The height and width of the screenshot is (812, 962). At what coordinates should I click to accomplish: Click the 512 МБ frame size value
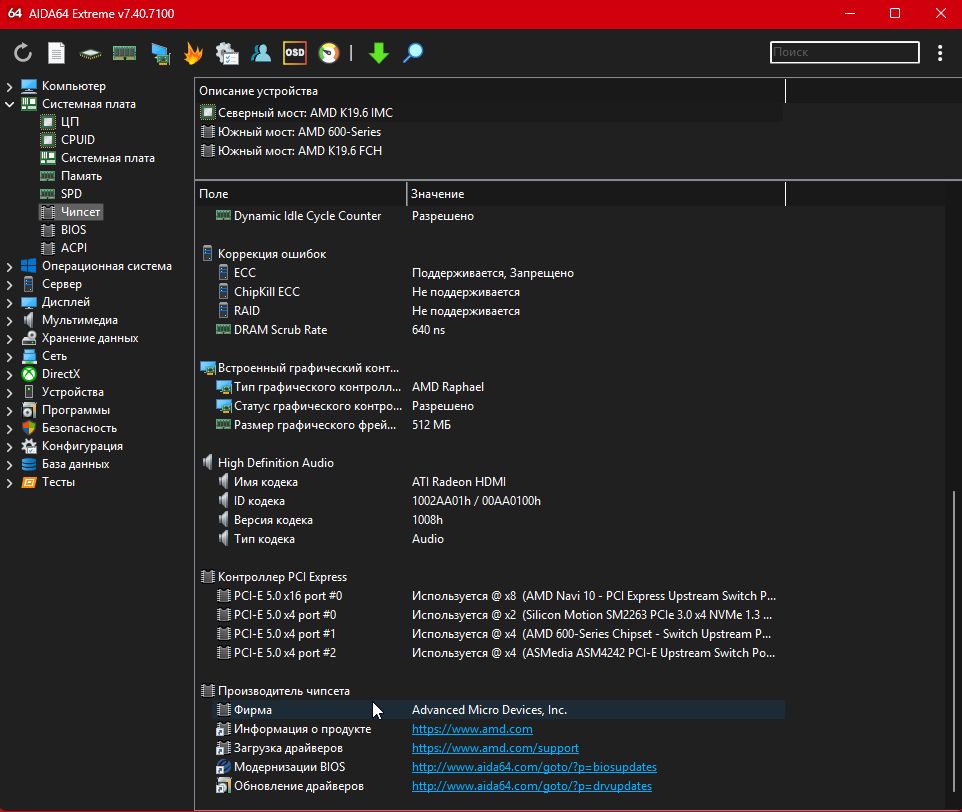431,425
